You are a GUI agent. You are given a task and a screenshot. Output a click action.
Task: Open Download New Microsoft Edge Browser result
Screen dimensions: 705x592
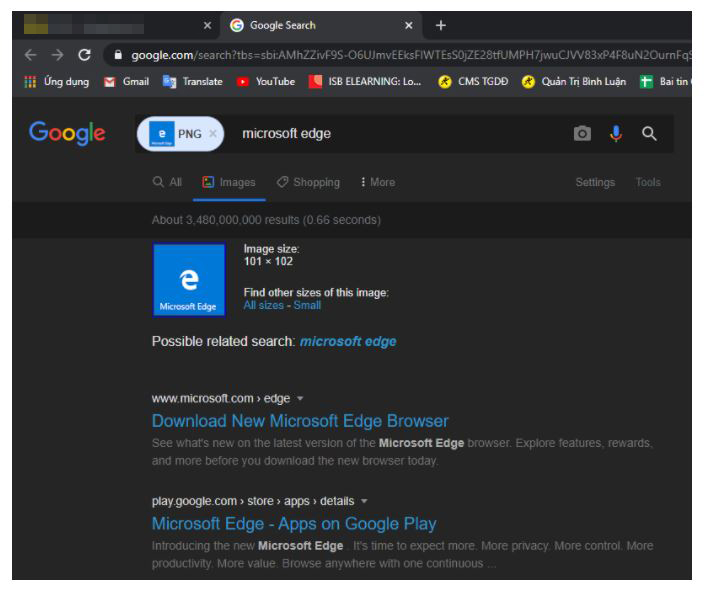coord(300,421)
